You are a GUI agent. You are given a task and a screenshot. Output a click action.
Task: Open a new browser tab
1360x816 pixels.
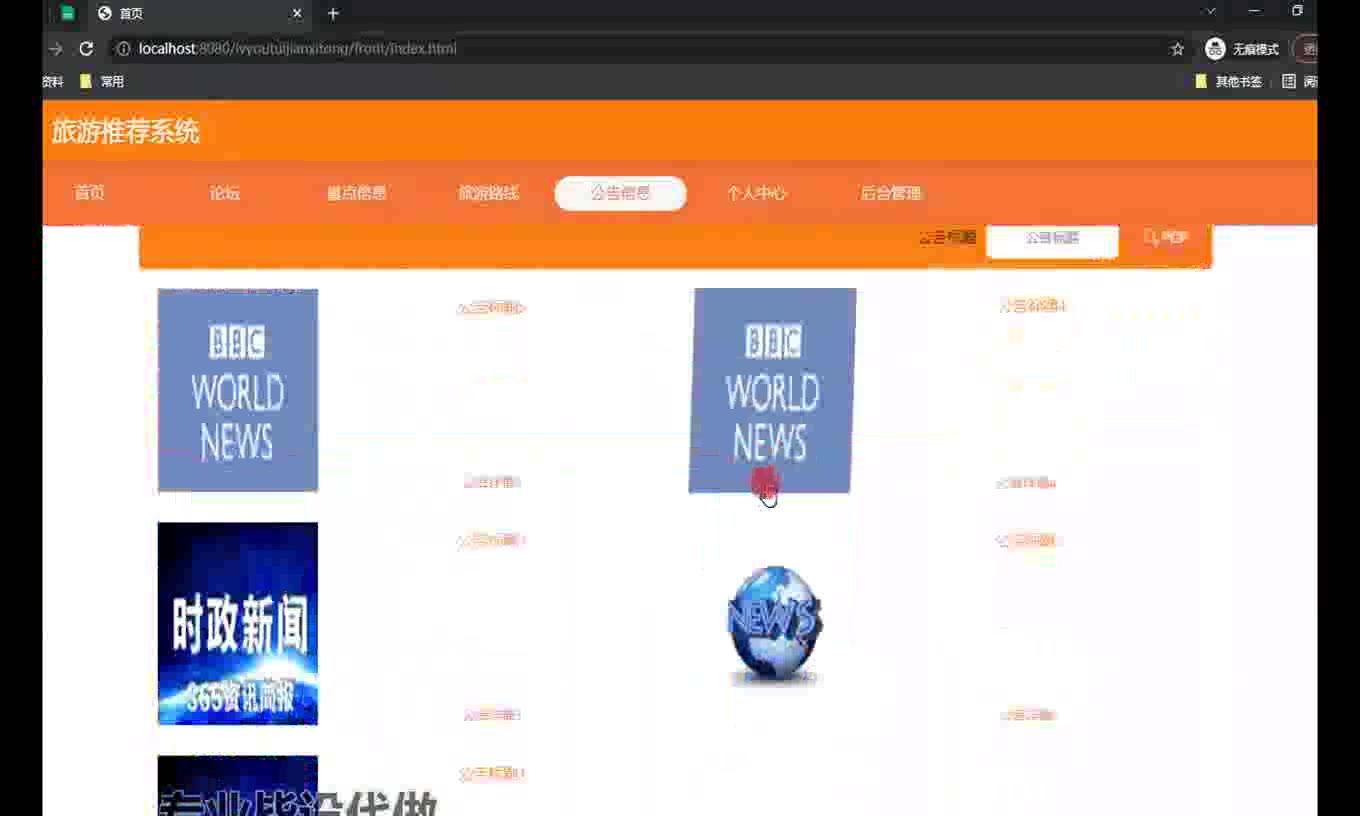[x=333, y=14]
